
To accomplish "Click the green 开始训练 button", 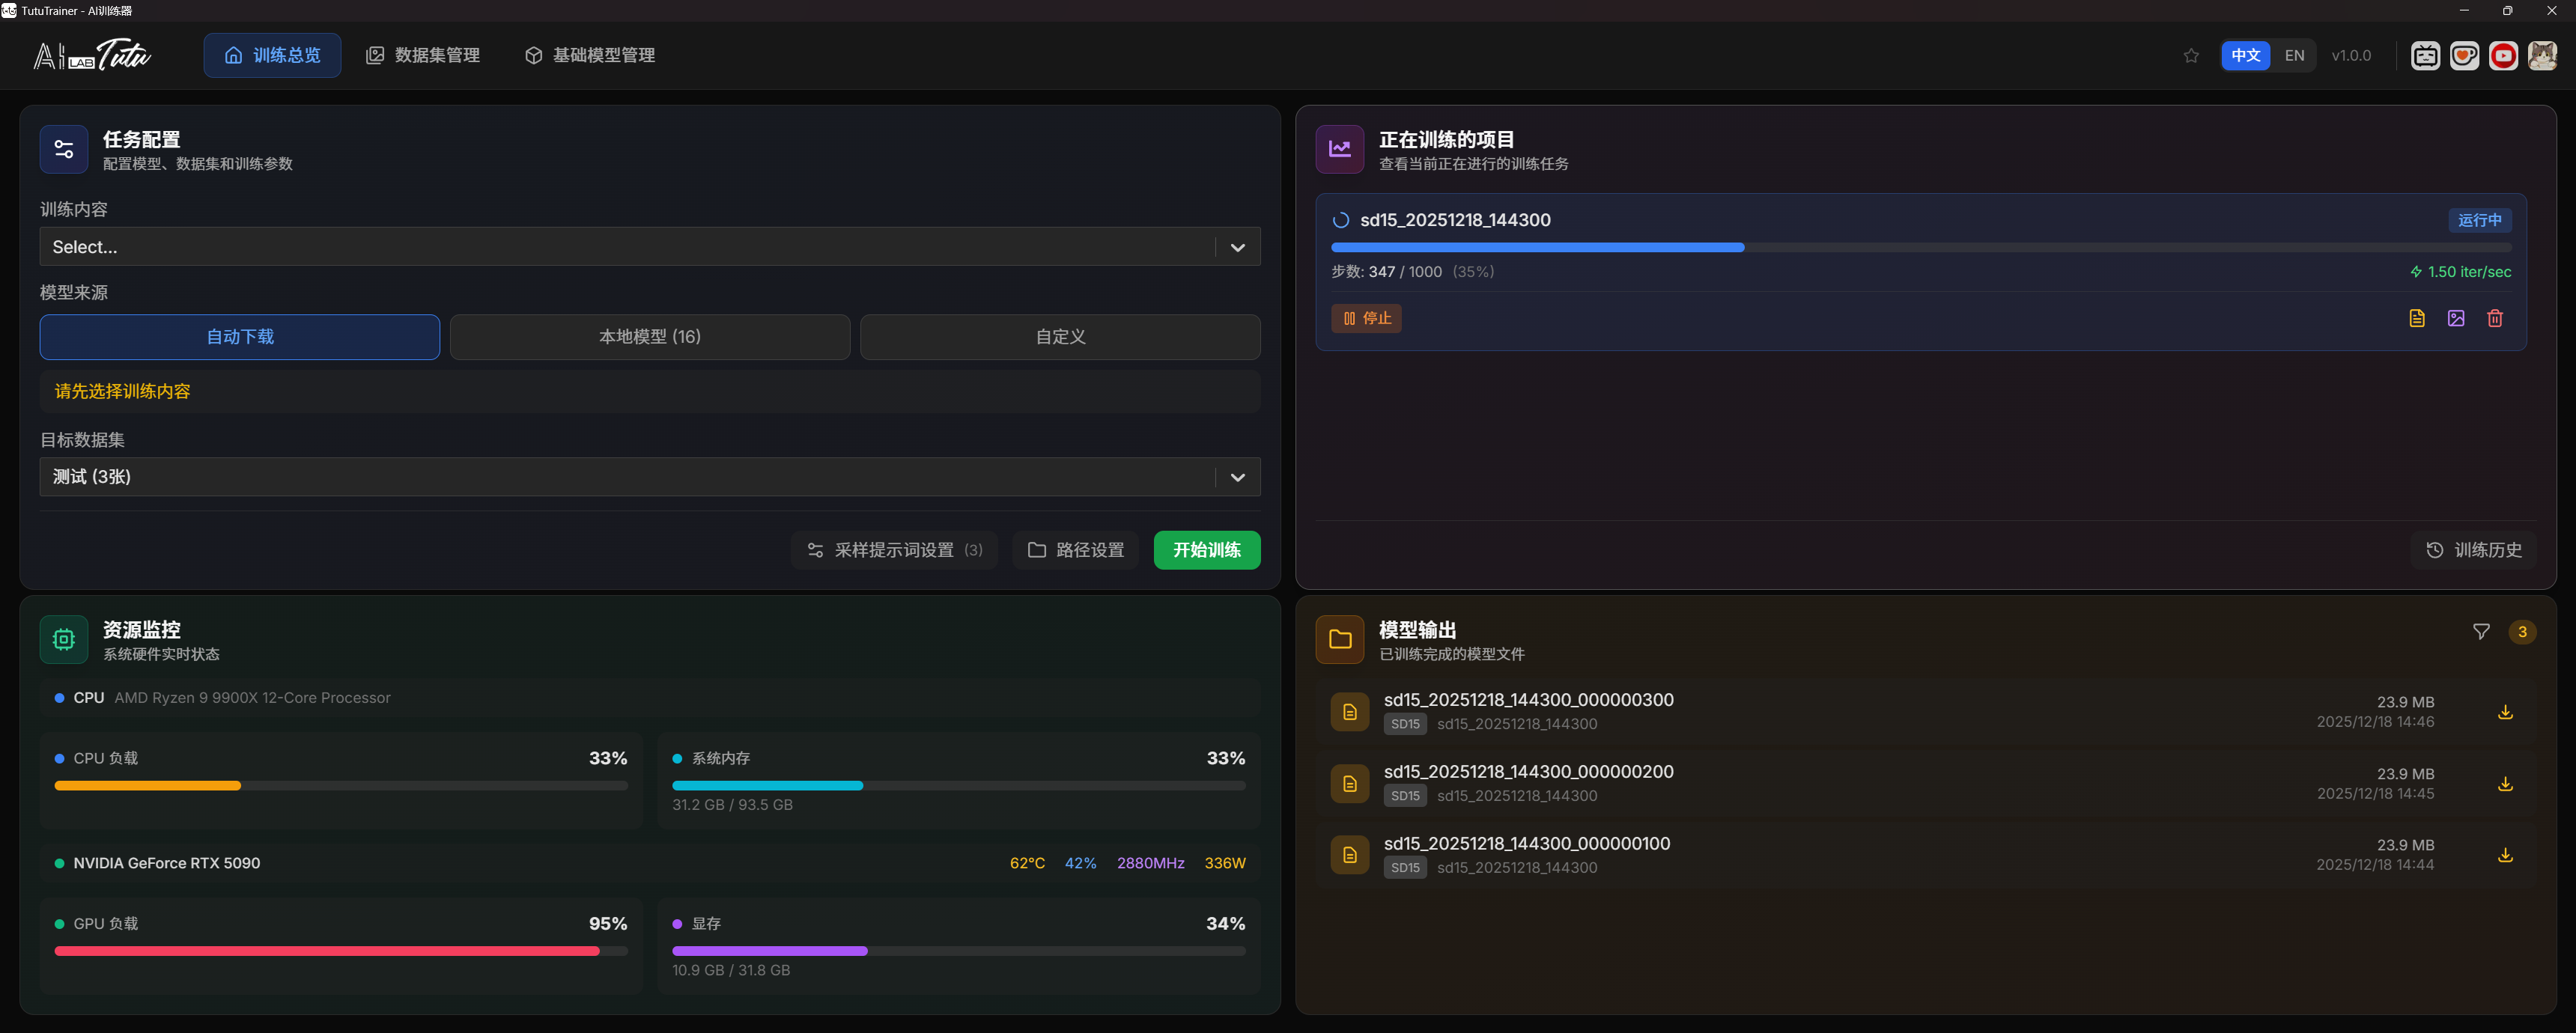I will 1206,550.
